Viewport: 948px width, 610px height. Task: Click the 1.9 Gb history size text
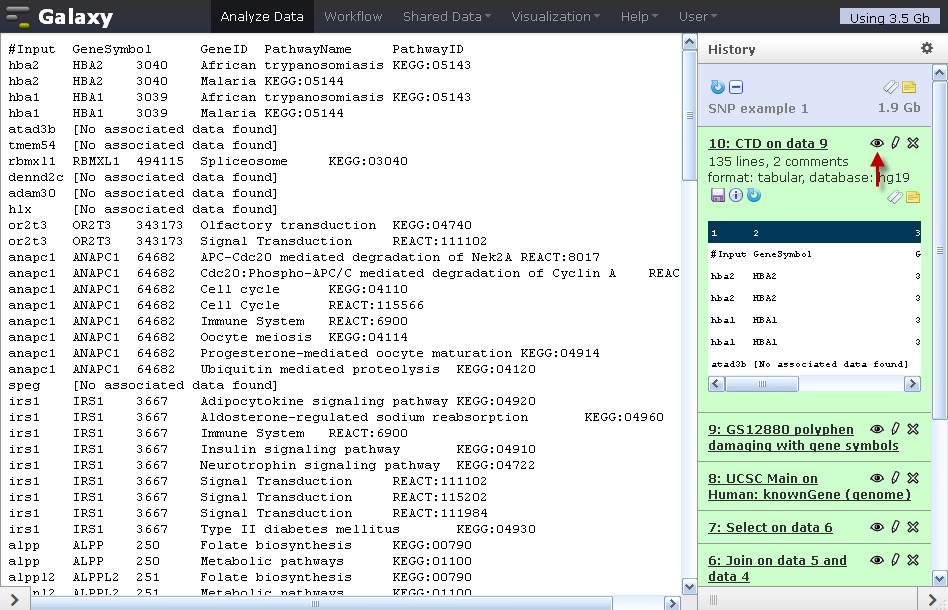(899, 108)
